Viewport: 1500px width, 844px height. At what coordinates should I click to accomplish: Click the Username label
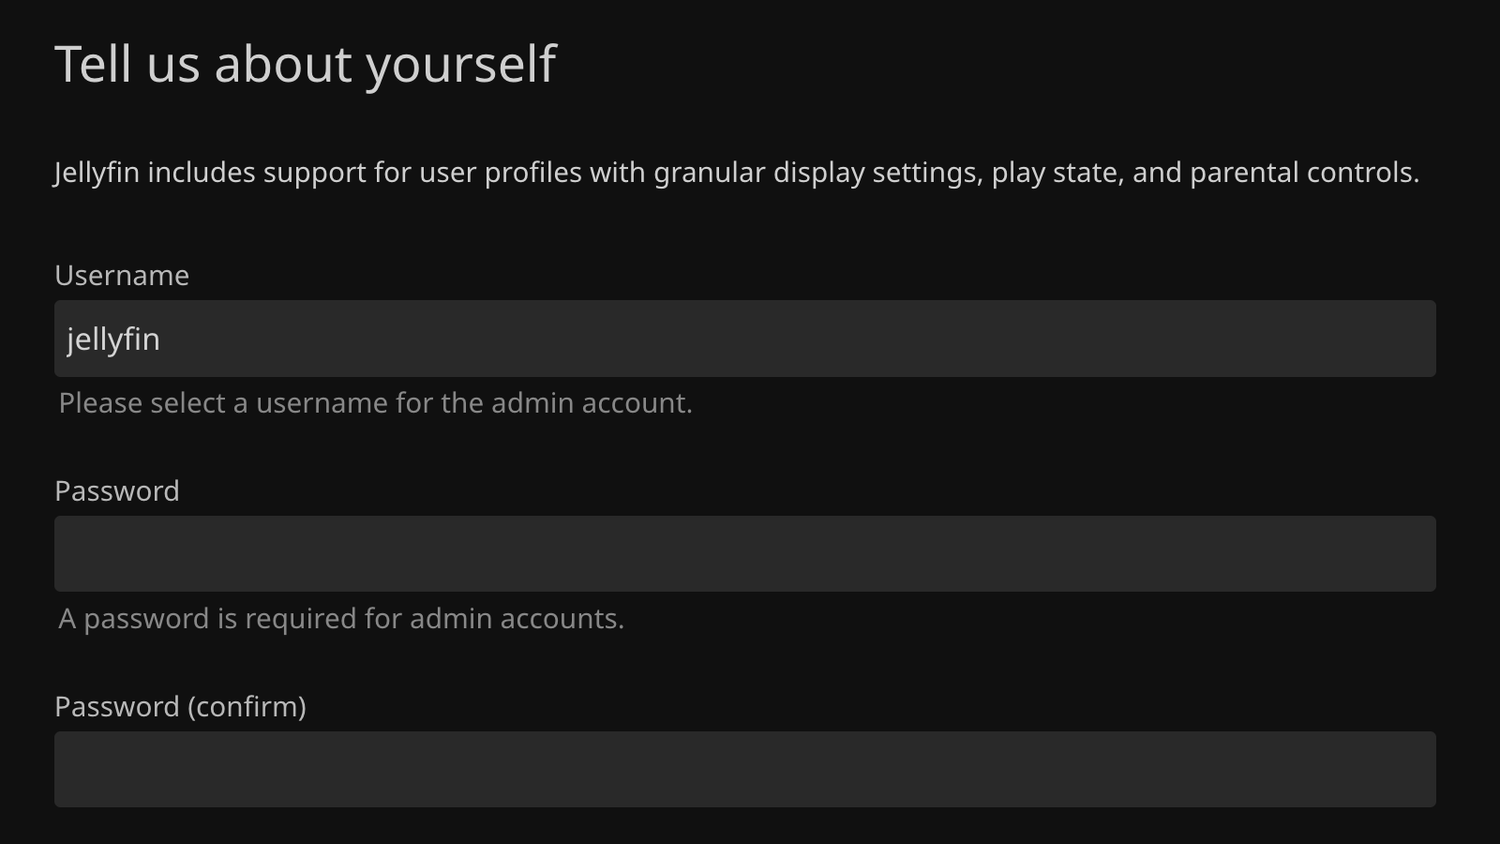click(x=122, y=275)
